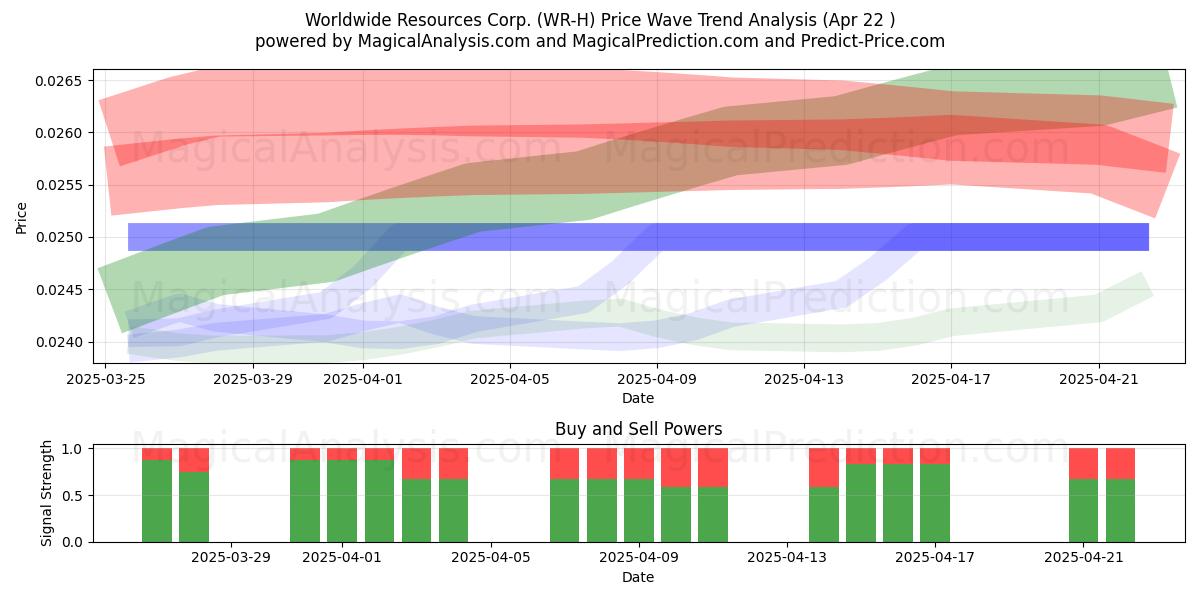Click the 2025-04-01 date on price chart axis
This screenshot has width=1200, height=600.
(363, 379)
